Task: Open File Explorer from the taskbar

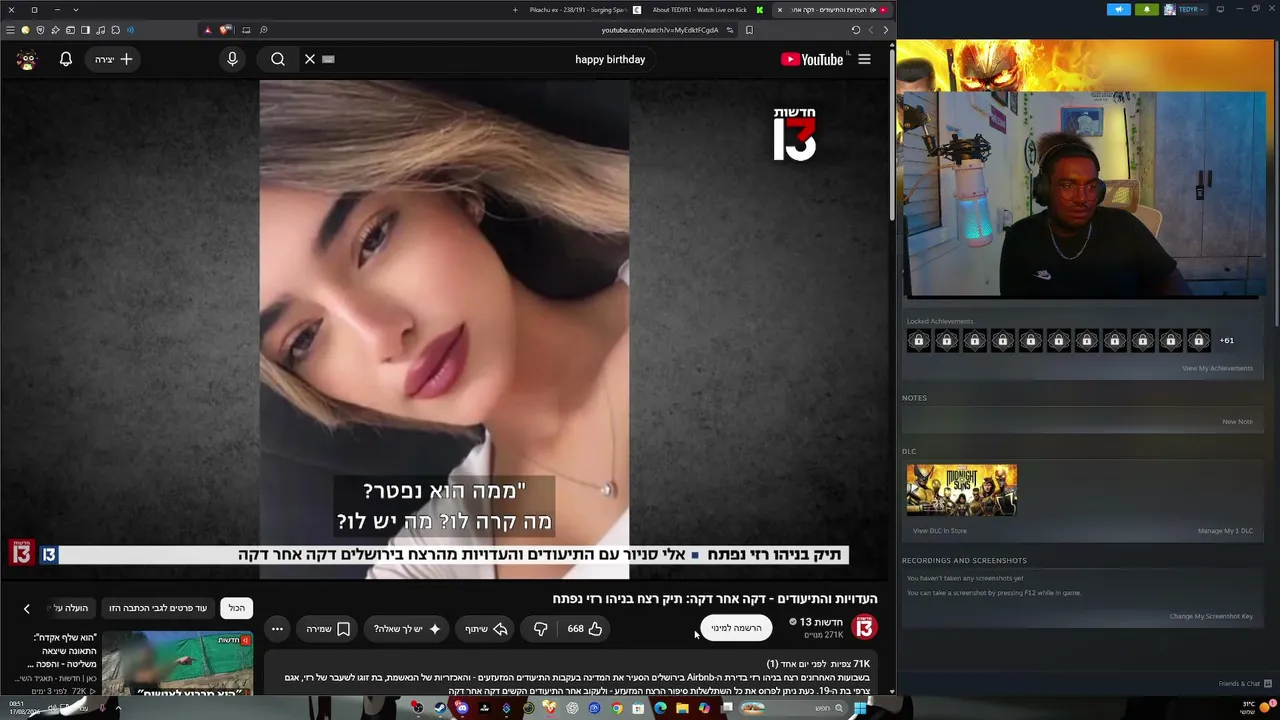Action: (x=682, y=708)
